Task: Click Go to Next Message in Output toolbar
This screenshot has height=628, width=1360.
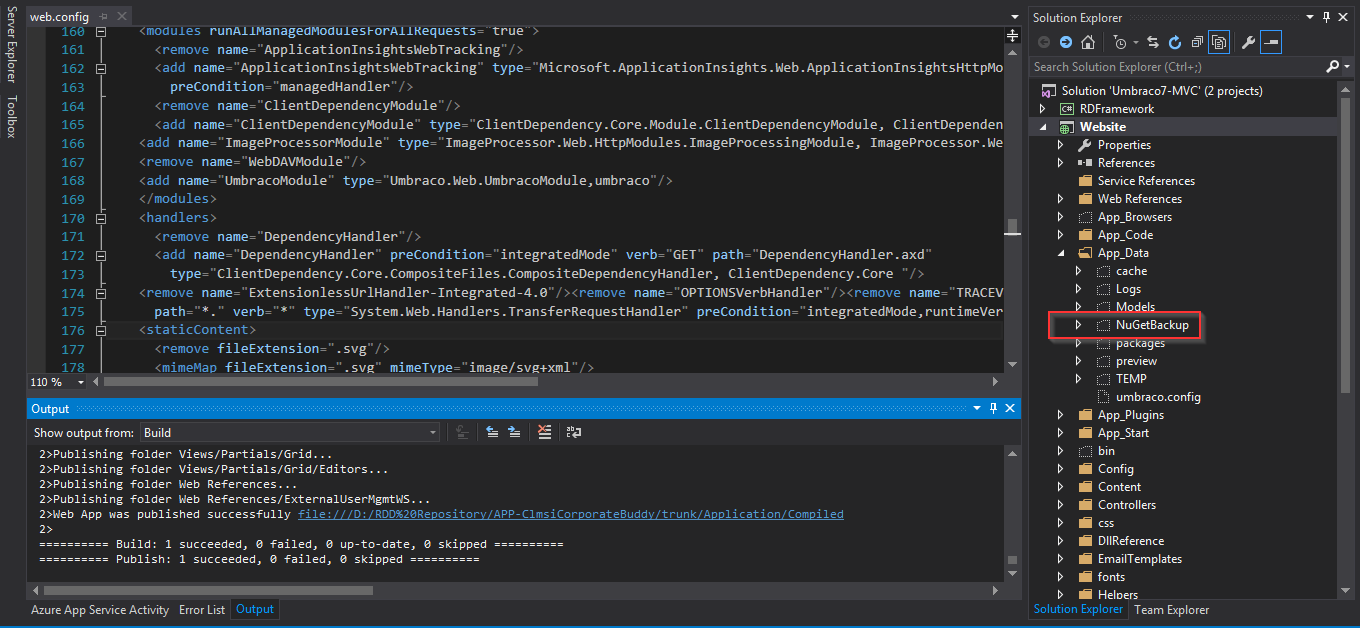Action: [514, 432]
